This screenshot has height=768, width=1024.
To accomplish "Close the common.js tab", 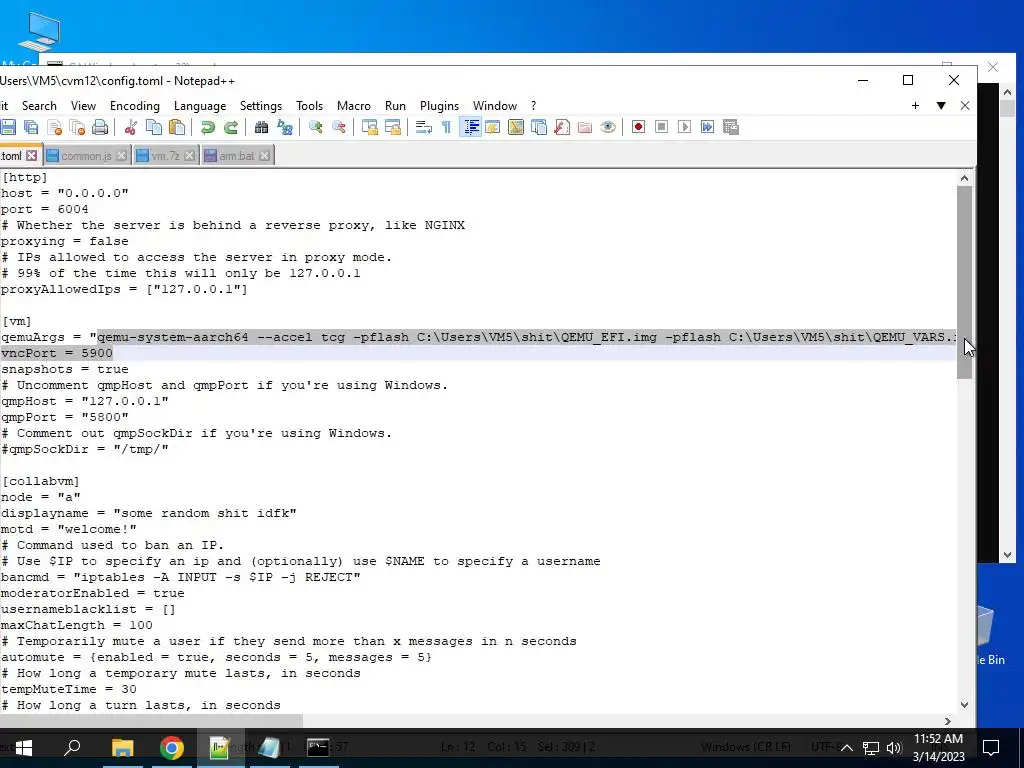I will click(x=121, y=156).
